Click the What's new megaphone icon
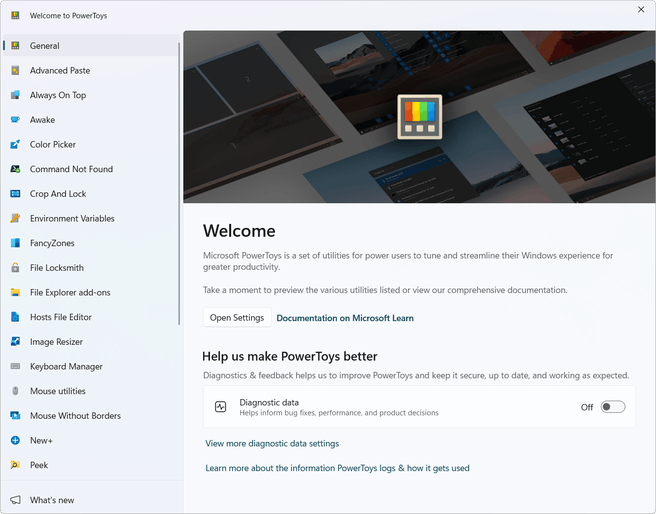Image resolution: width=656 pixels, height=514 pixels. [x=15, y=500]
